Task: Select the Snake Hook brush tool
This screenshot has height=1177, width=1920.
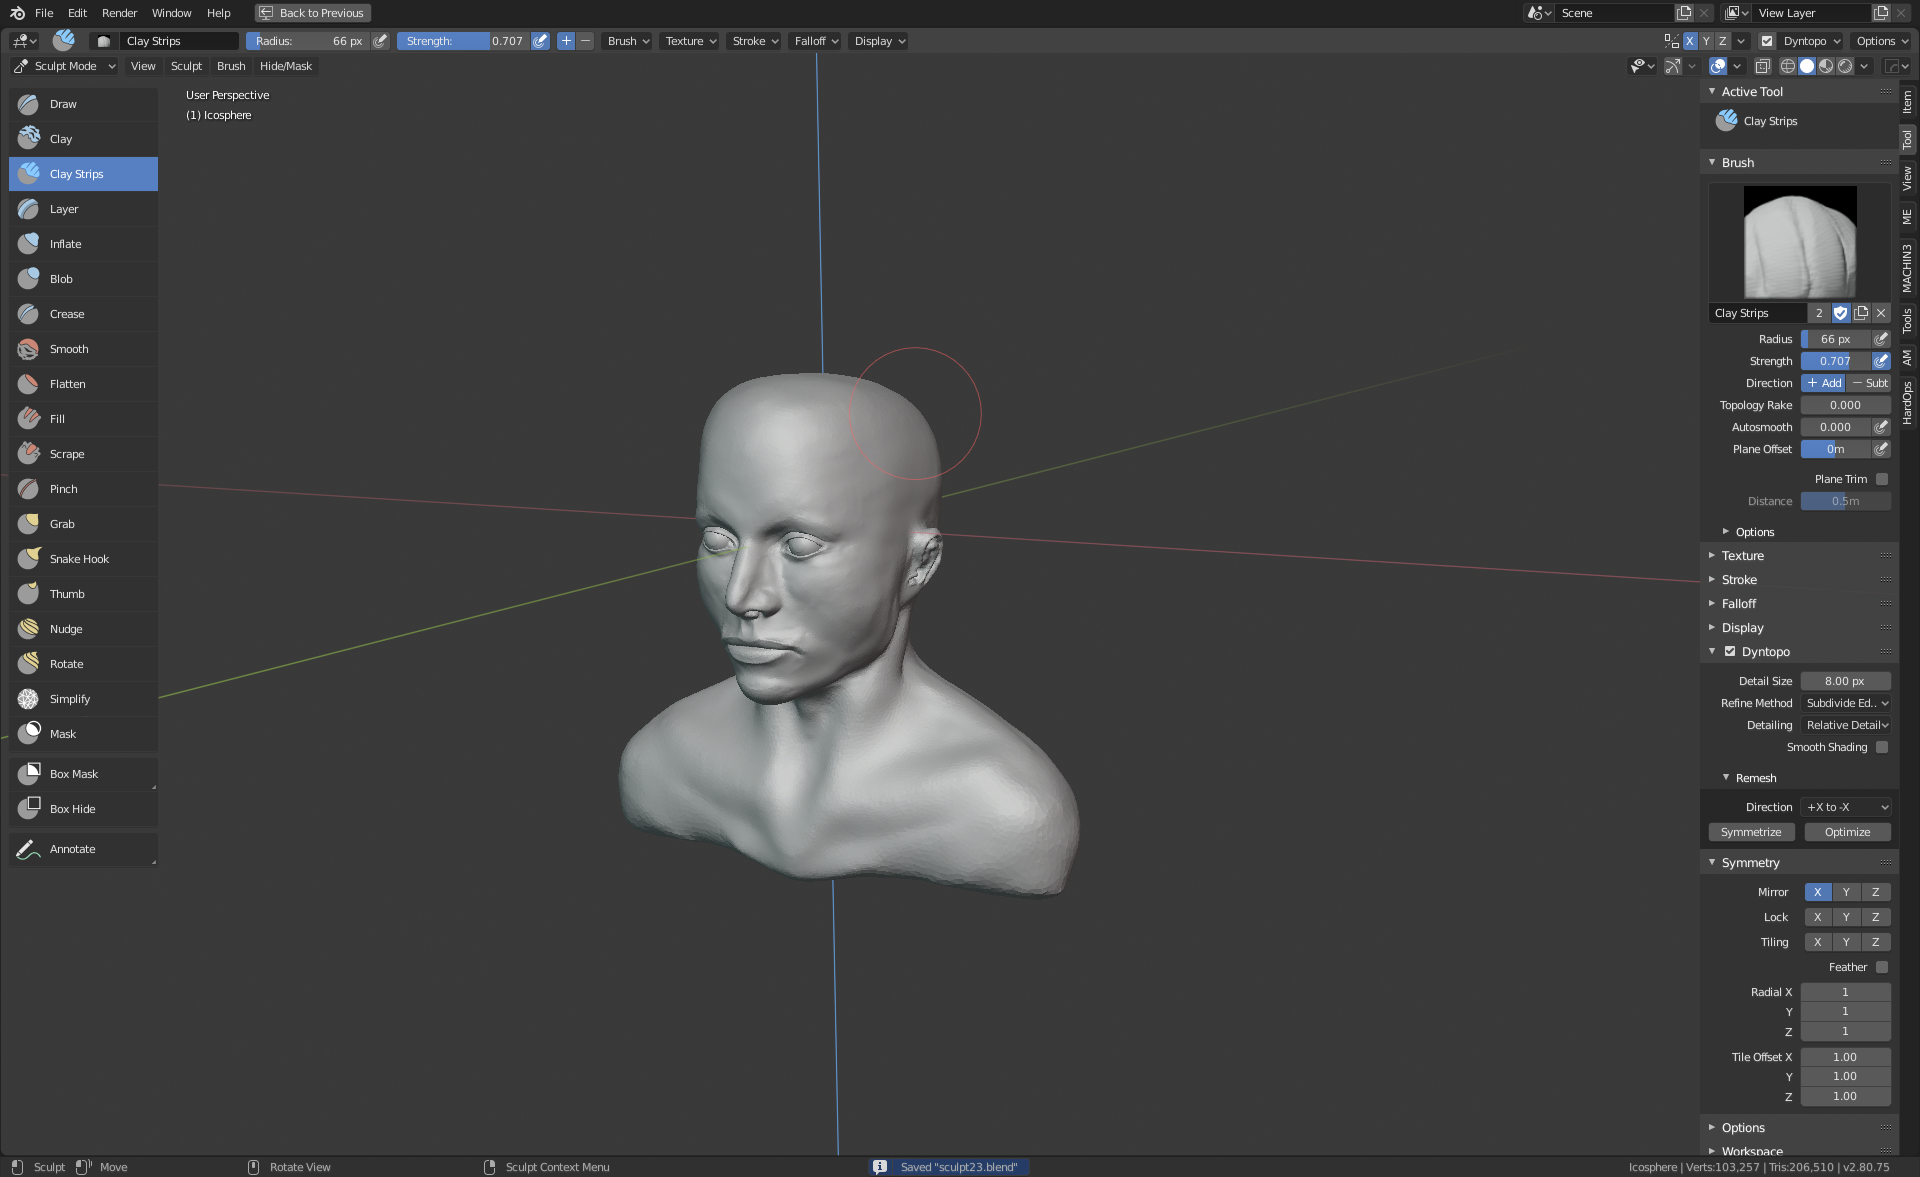Action: [x=80, y=559]
